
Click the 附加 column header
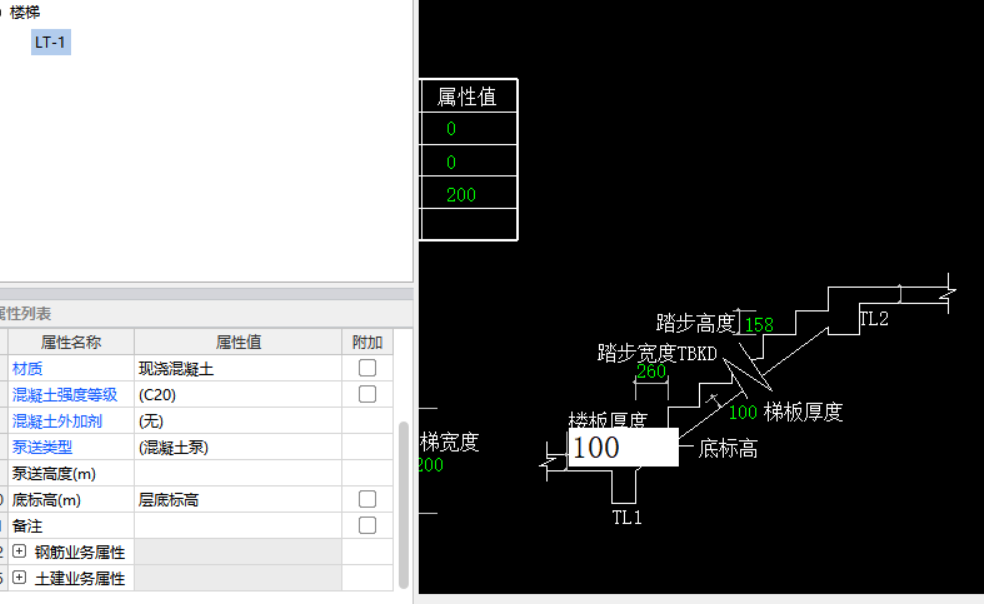click(368, 342)
